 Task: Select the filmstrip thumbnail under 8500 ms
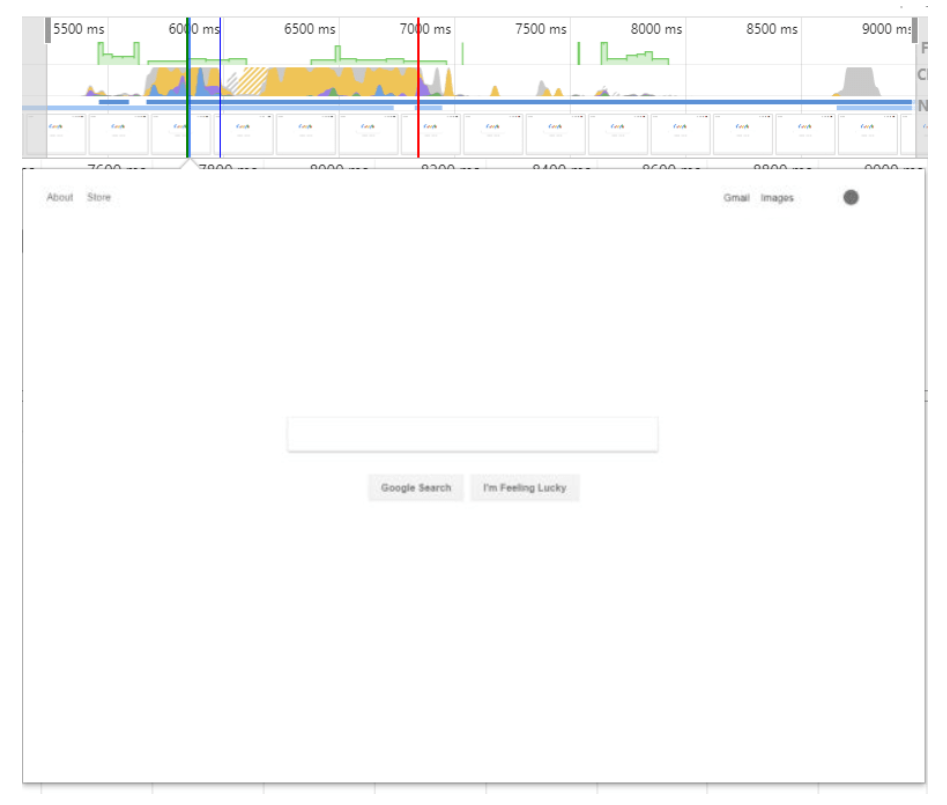point(805,133)
